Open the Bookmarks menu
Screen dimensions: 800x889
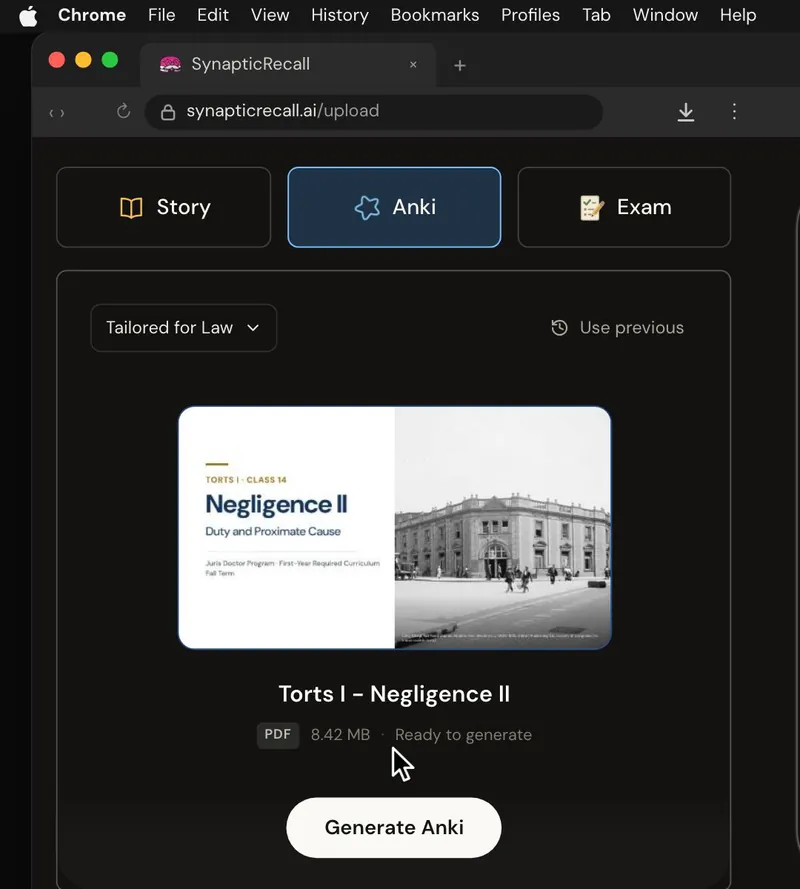tap(435, 15)
